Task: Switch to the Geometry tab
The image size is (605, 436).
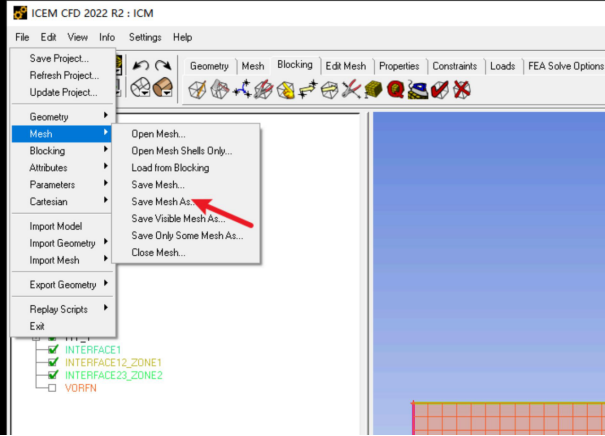Action: [x=209, y=66]
